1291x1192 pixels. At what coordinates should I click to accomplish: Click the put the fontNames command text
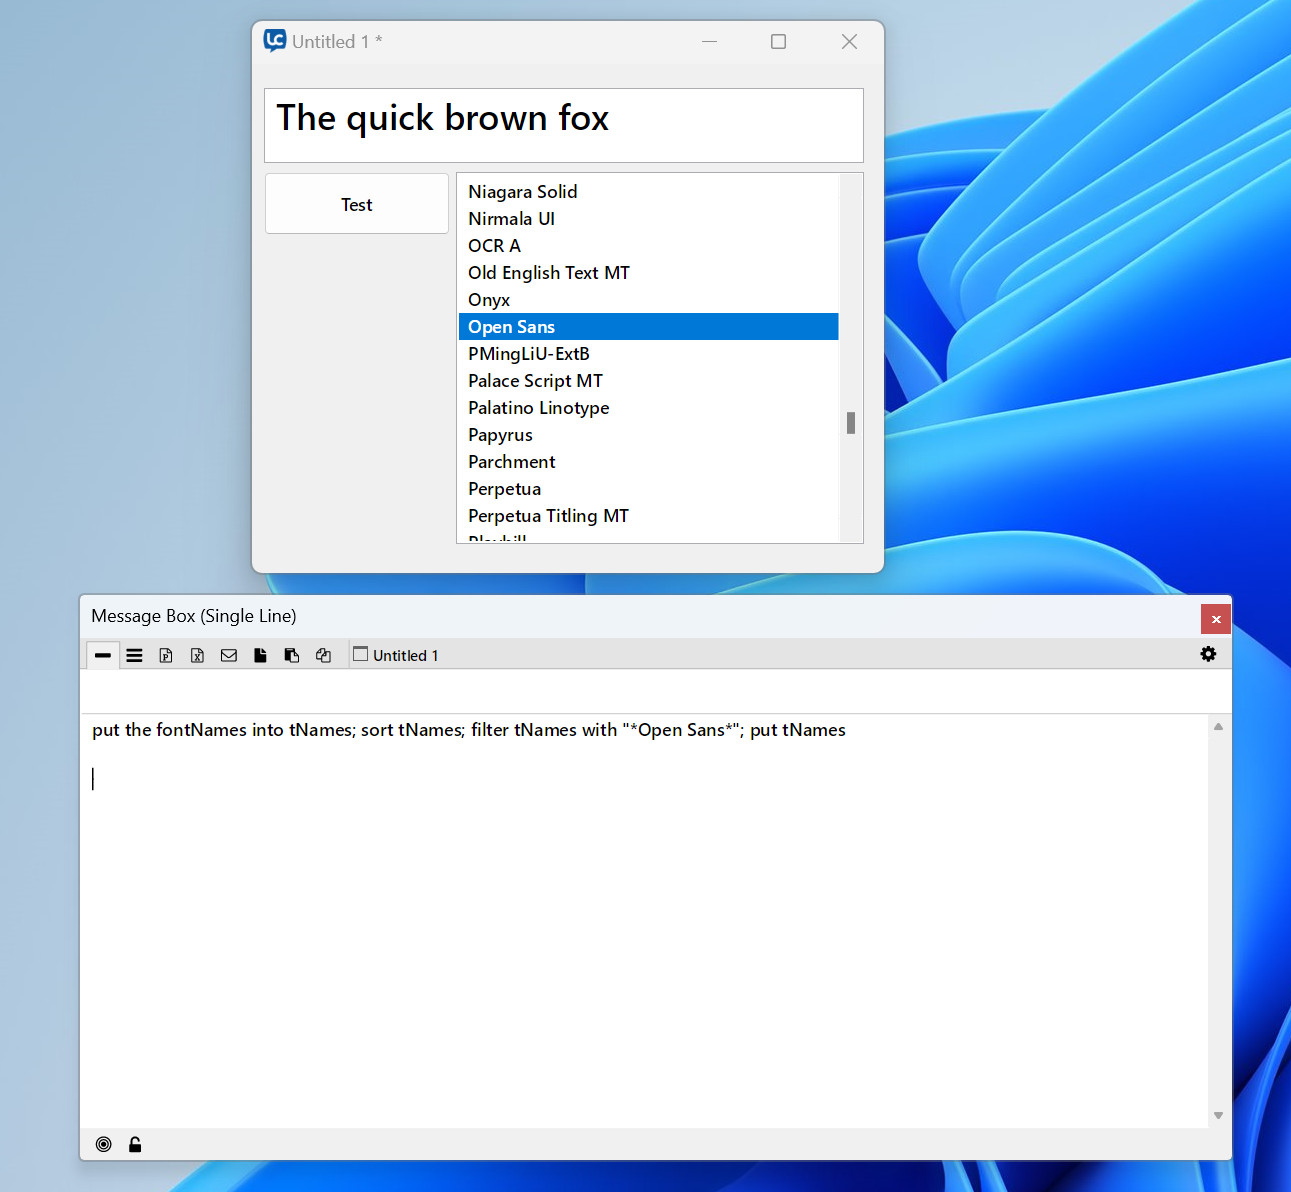coord(469,730)
